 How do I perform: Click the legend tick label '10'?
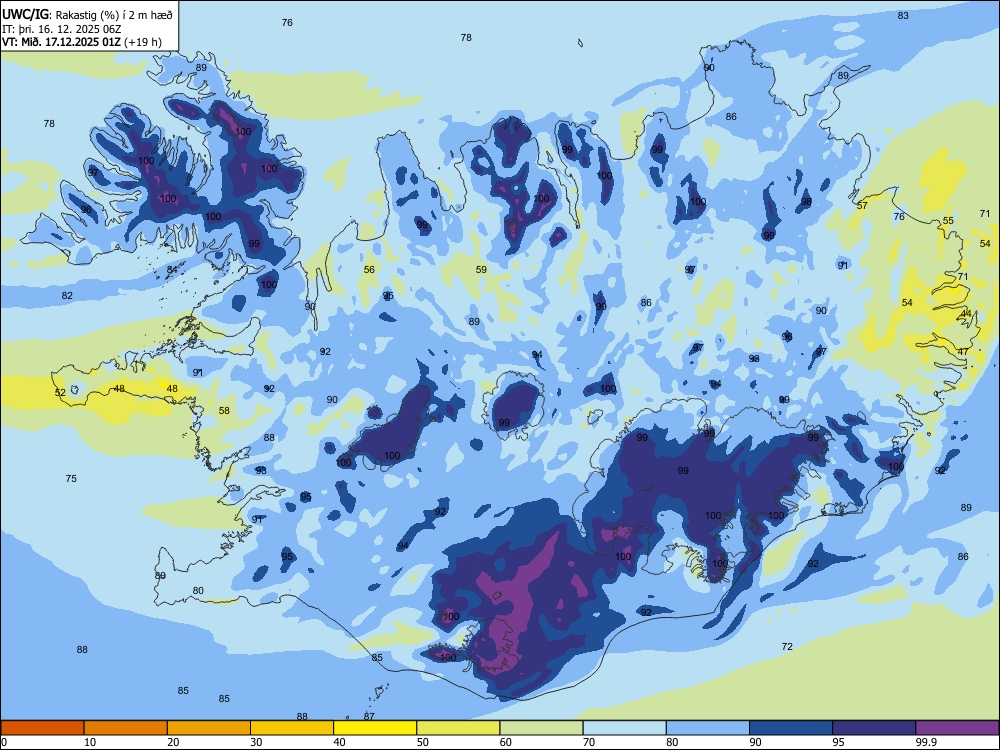pos(90,742)
